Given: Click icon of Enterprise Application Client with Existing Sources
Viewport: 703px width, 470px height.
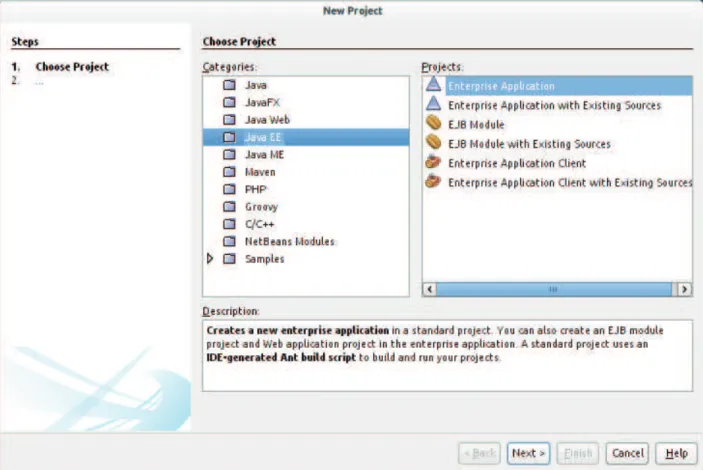Looking at the screenshot, I should pos(434,181).
